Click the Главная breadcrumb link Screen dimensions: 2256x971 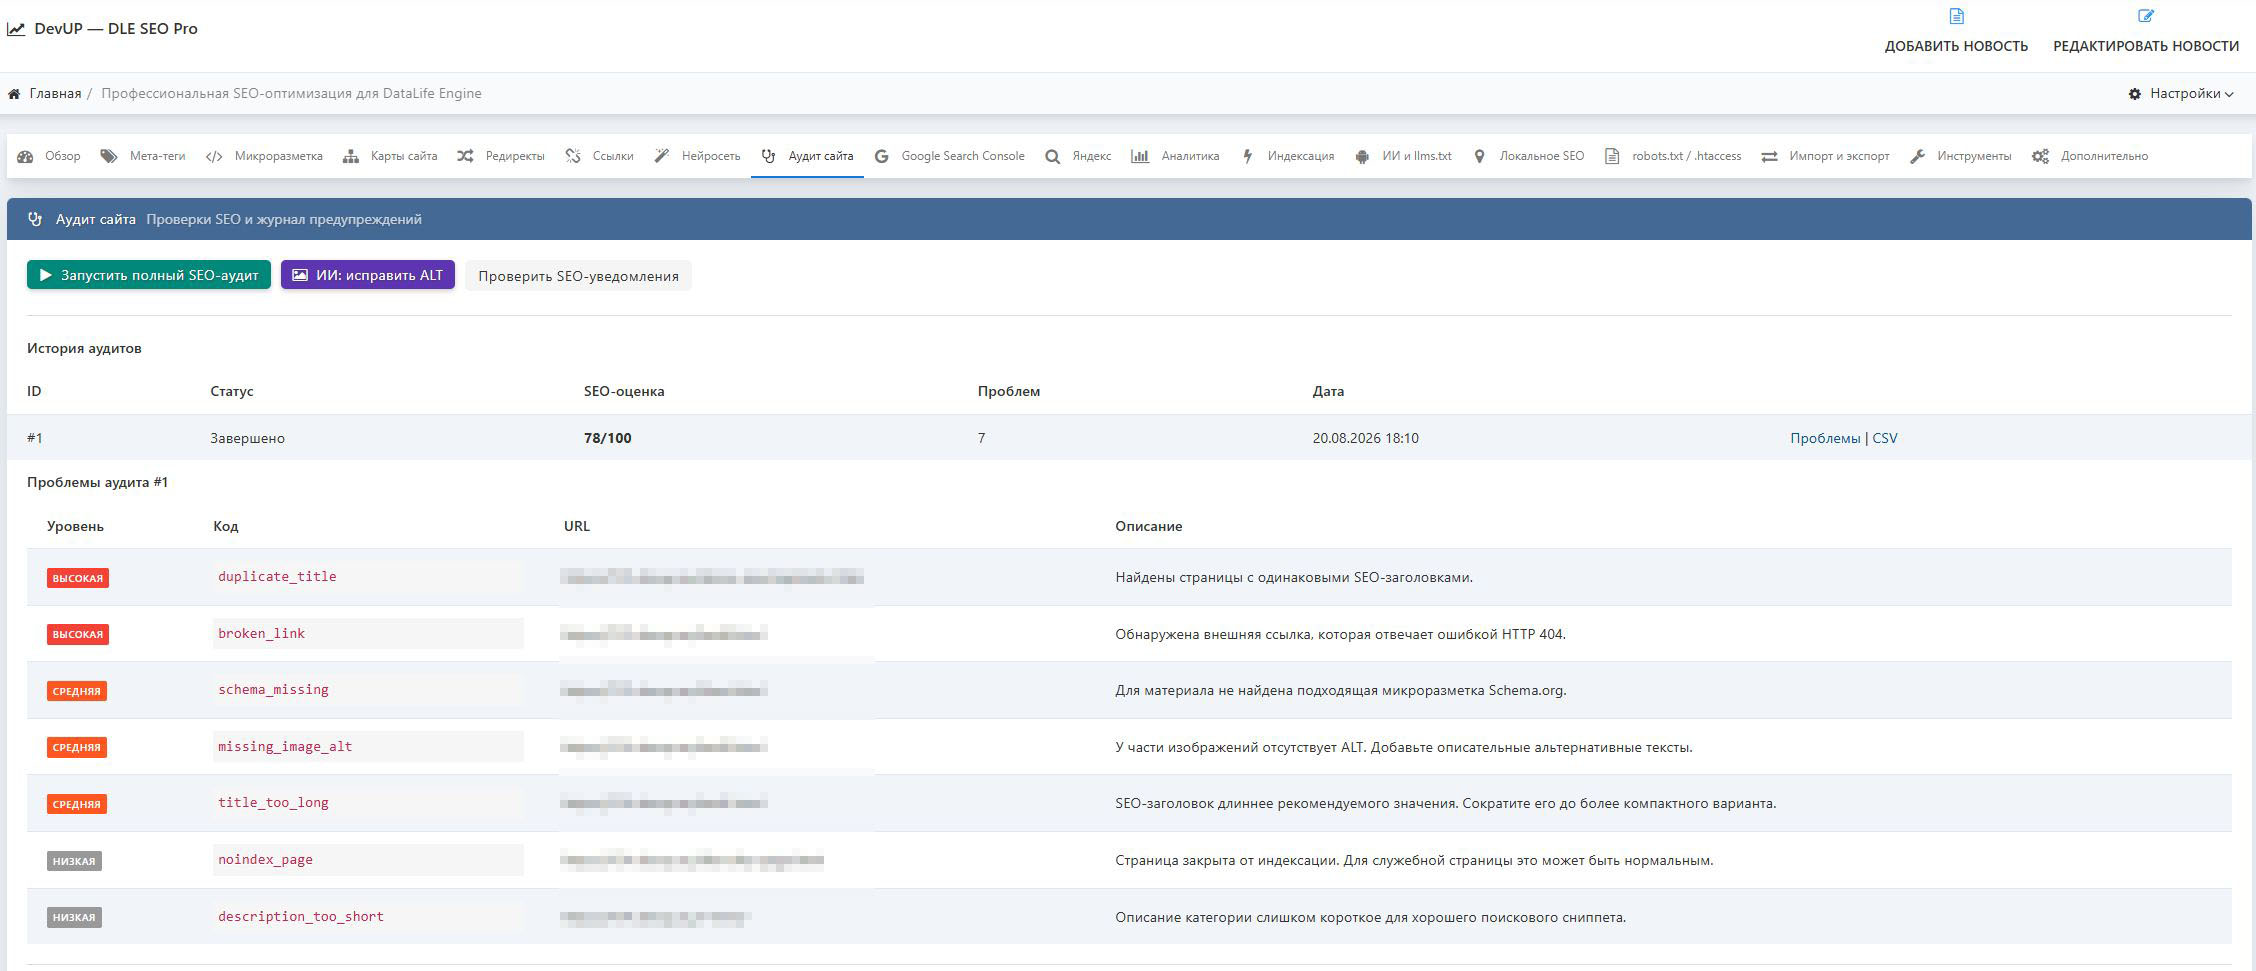pyautogui.click(x=55, y=94)
